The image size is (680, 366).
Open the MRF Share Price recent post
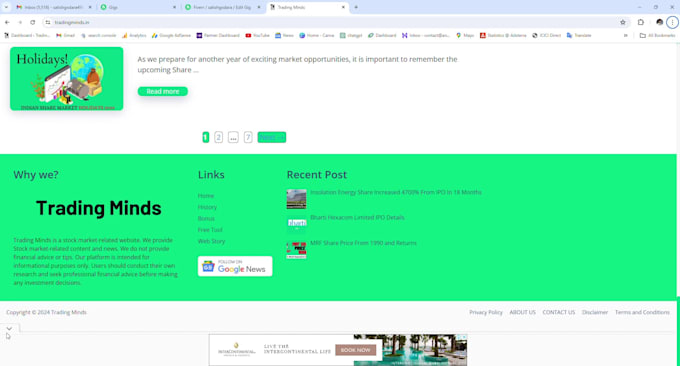[x=363, y=243]
